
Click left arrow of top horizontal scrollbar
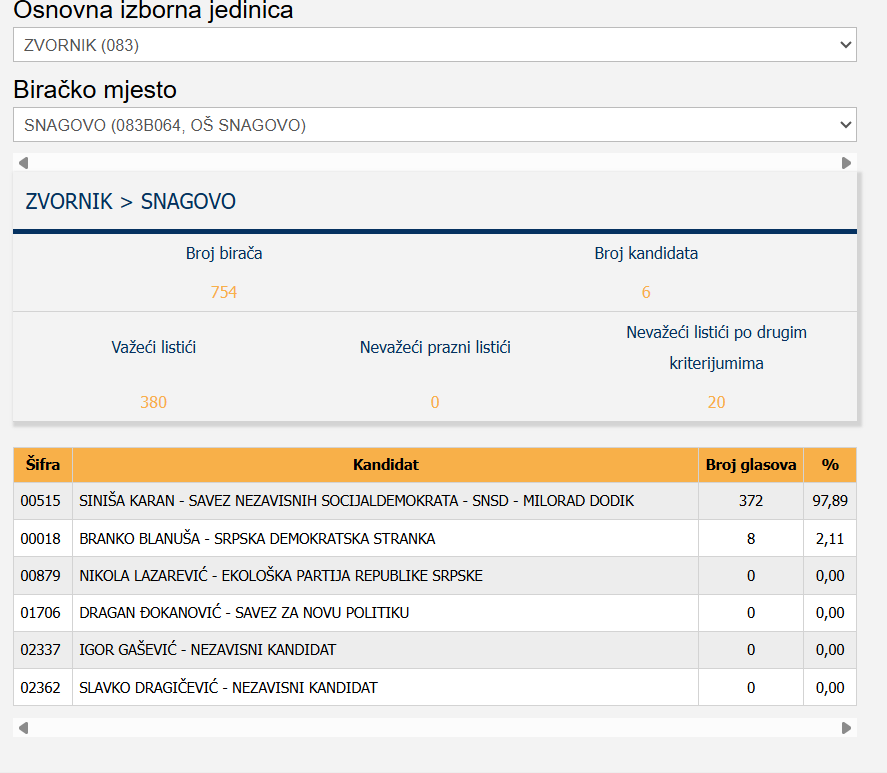[x=23, y=162]
